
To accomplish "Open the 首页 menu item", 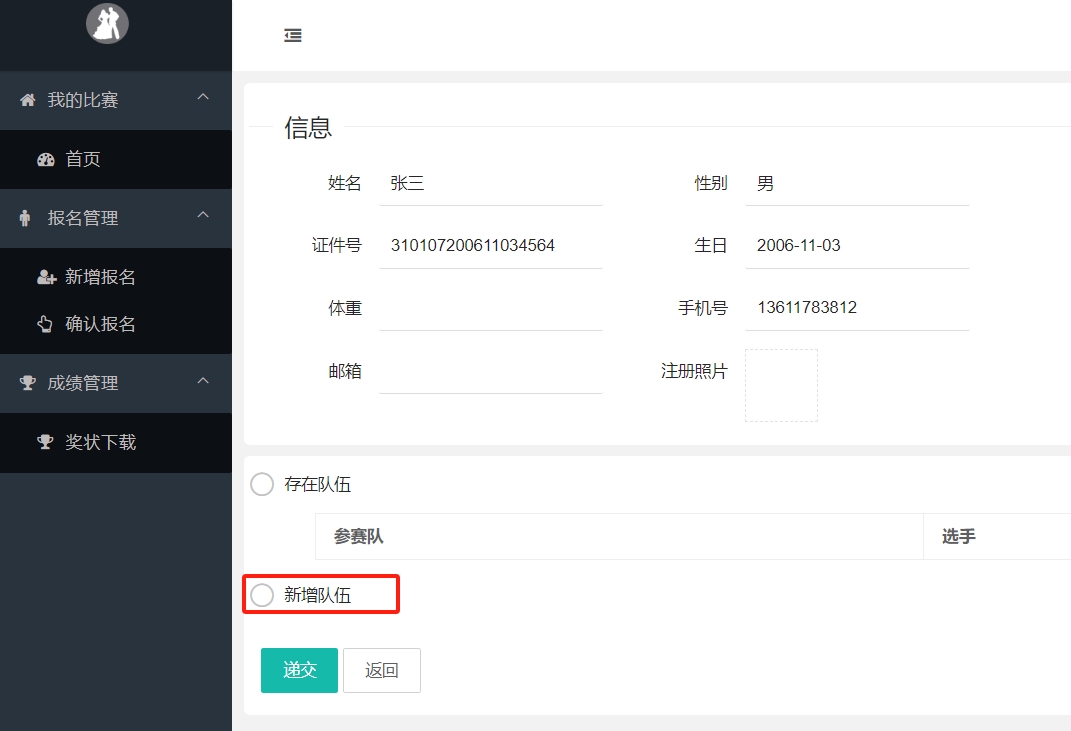I will (83, 159).
